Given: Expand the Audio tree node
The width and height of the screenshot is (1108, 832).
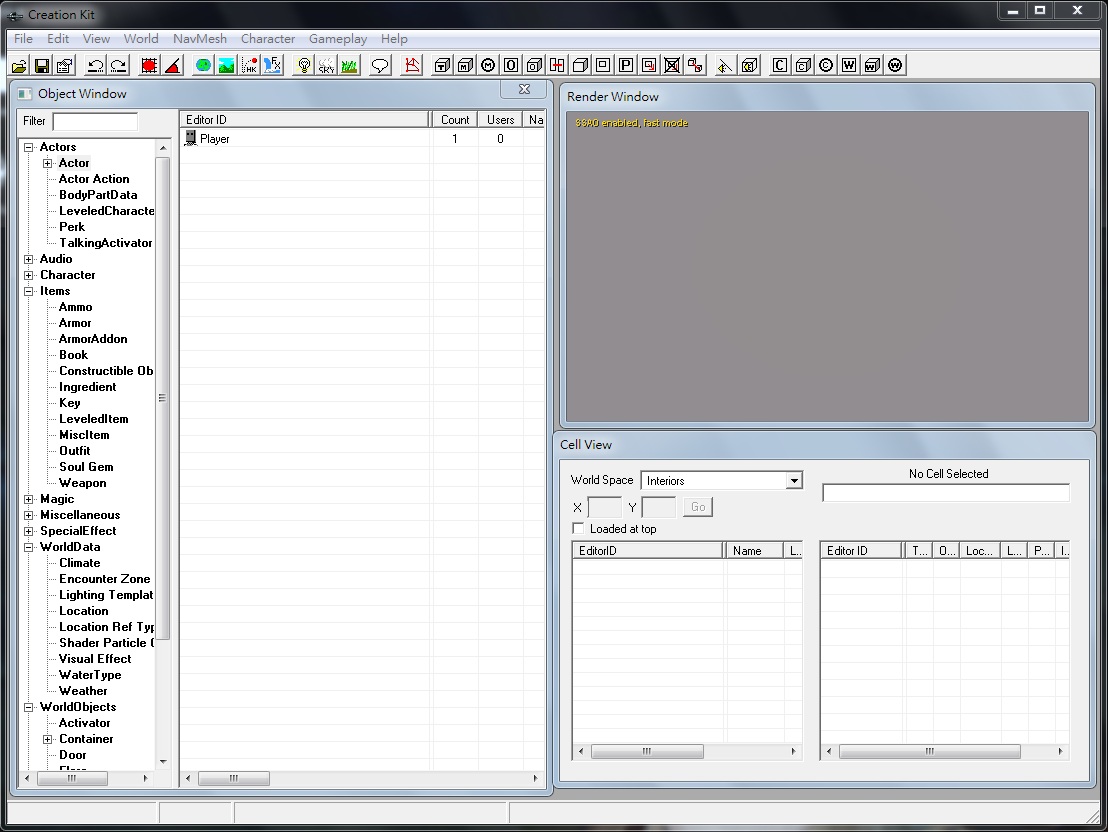Looking at the screenshot, I should point(29,259).
